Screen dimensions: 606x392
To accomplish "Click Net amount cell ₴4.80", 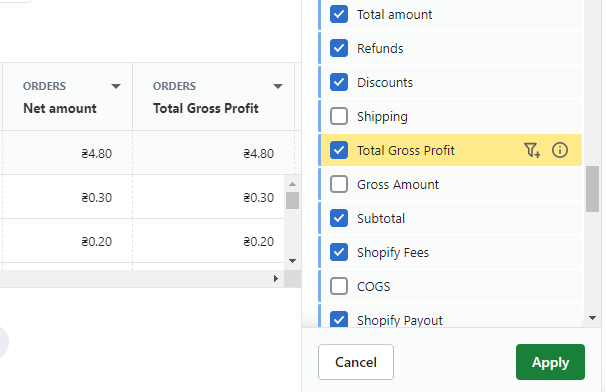I will [67, 153].
